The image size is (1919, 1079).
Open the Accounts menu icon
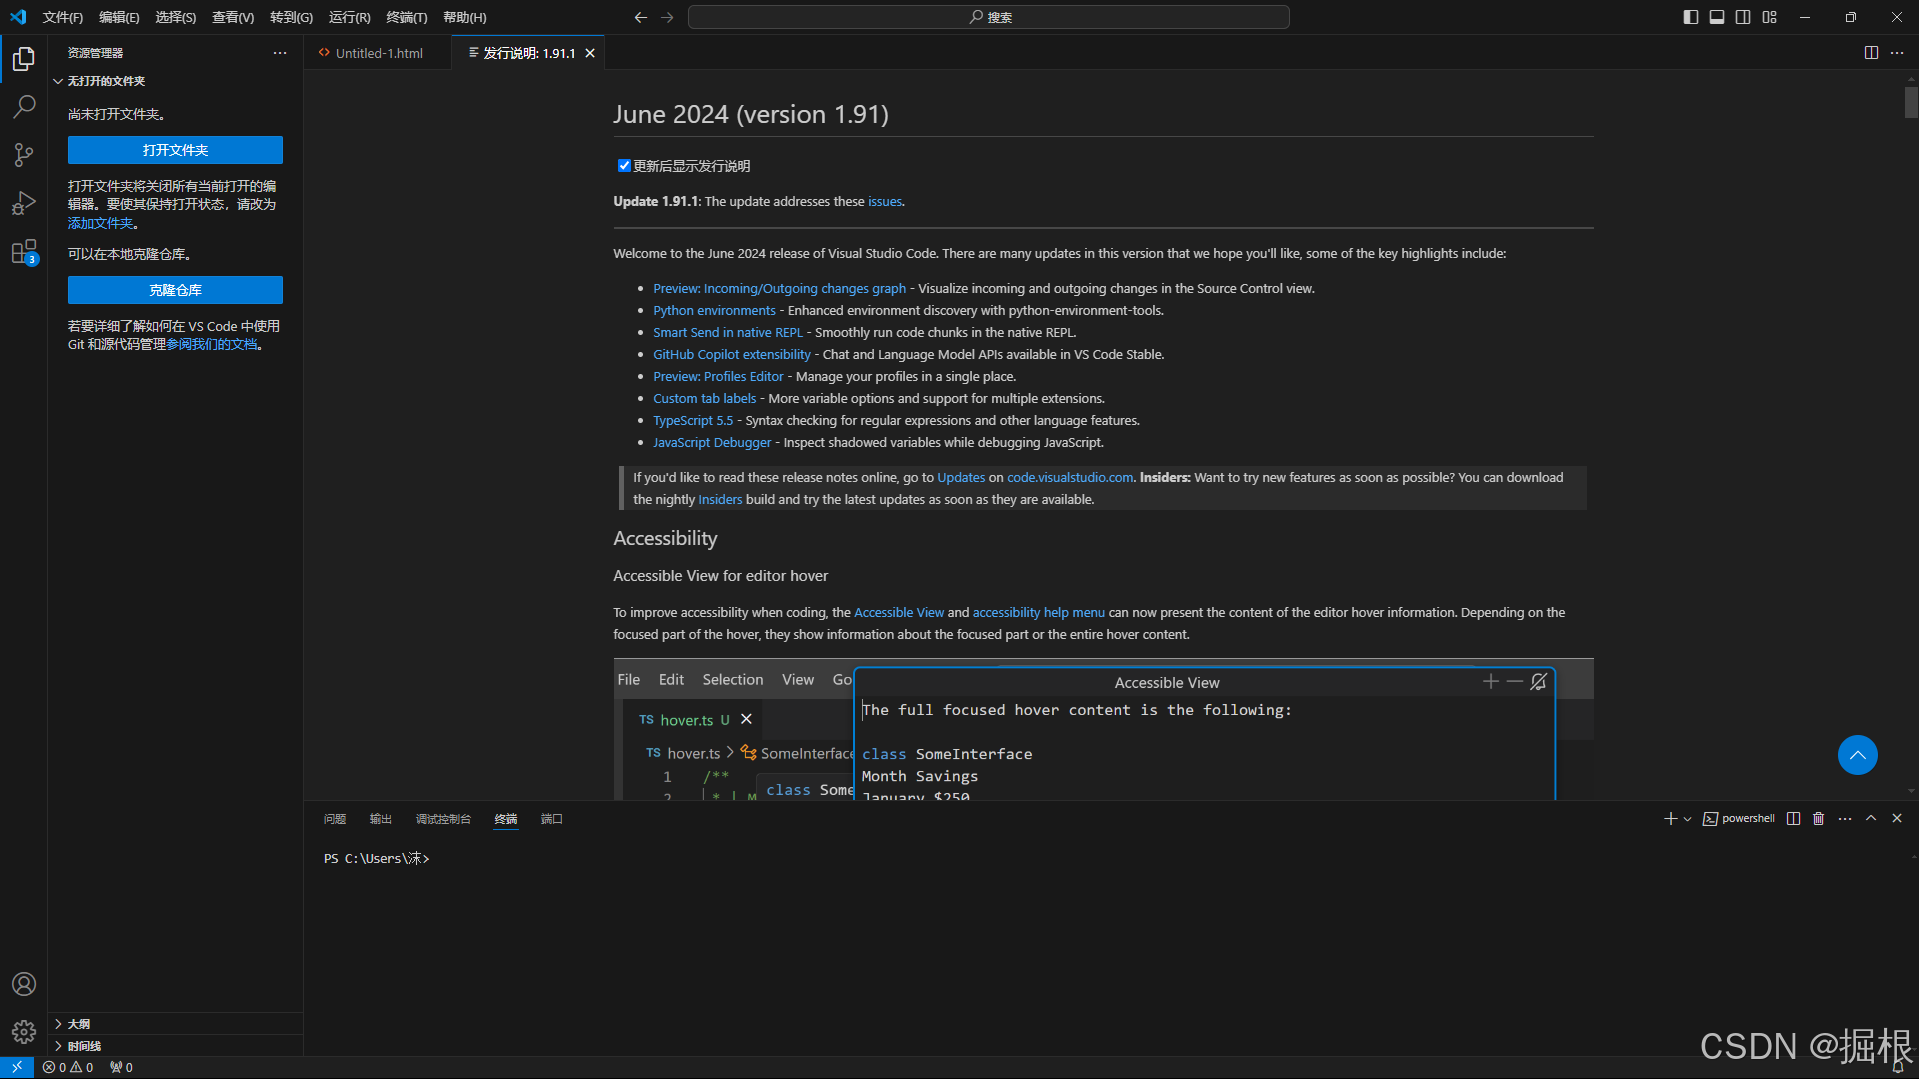[x=24, y=984]
